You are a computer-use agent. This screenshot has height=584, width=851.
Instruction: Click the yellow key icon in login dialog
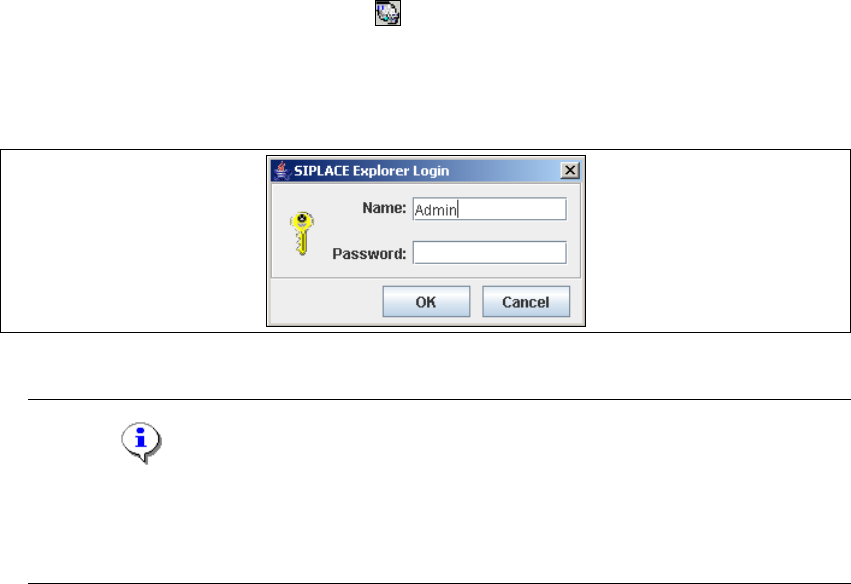pos(302,233)
